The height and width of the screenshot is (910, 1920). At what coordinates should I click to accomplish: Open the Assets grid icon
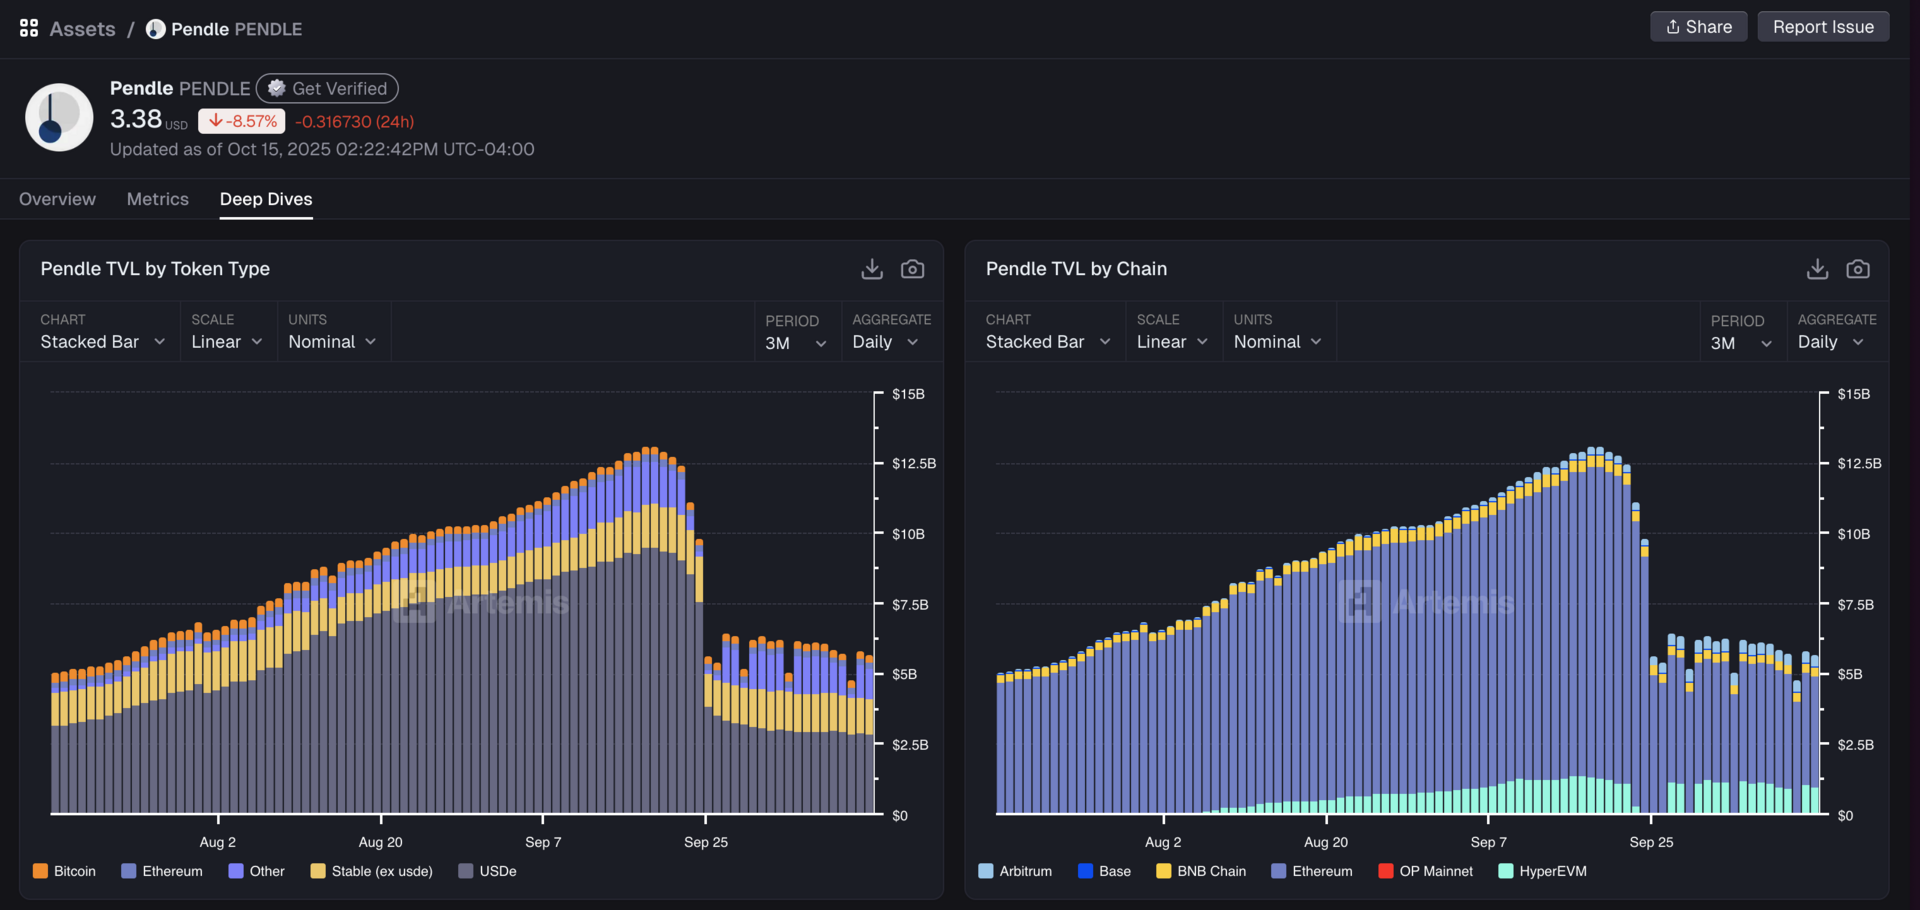(x=29, y=28)
